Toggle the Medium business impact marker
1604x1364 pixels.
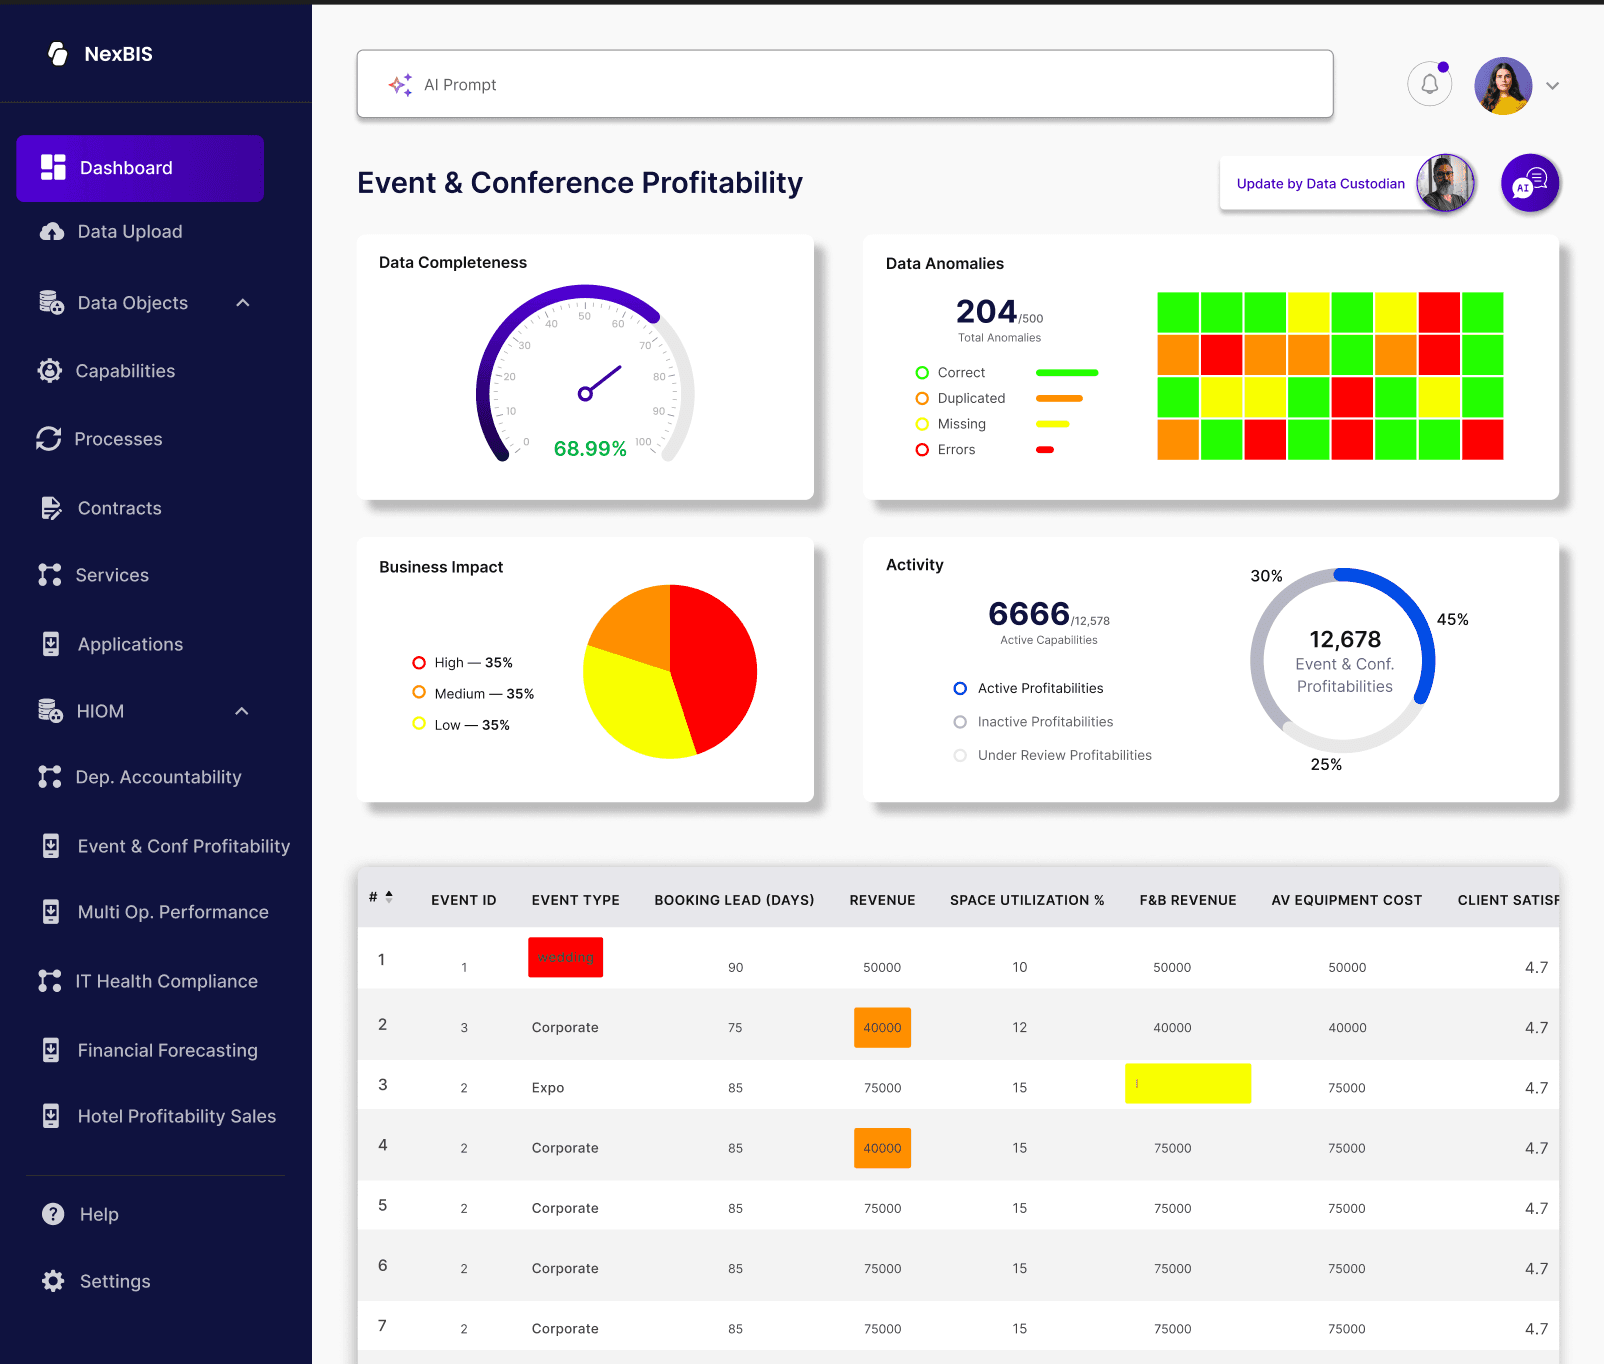419,692
